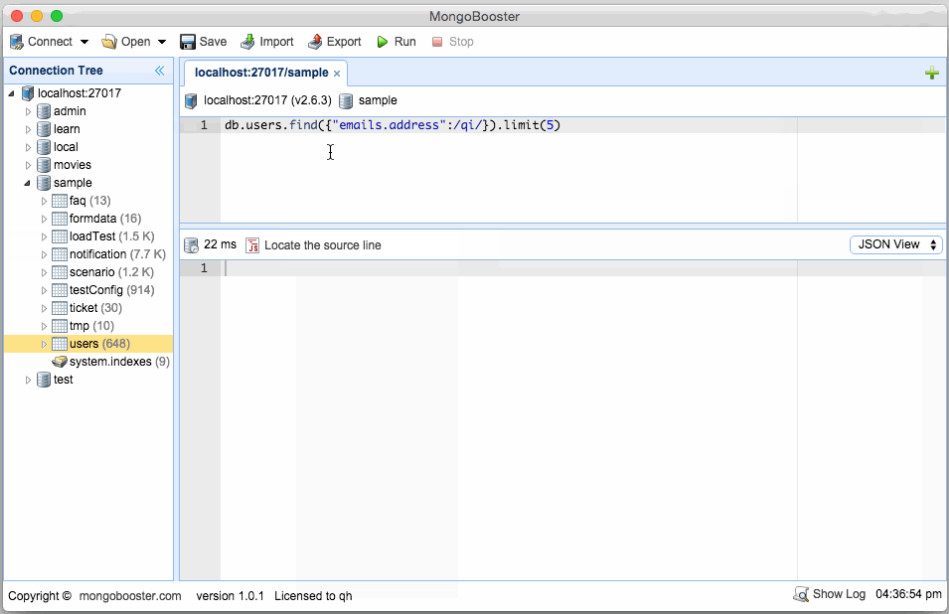Expand the users collection node
The height and width of the screenshot is (614, 949).
(x=44, y=344)
